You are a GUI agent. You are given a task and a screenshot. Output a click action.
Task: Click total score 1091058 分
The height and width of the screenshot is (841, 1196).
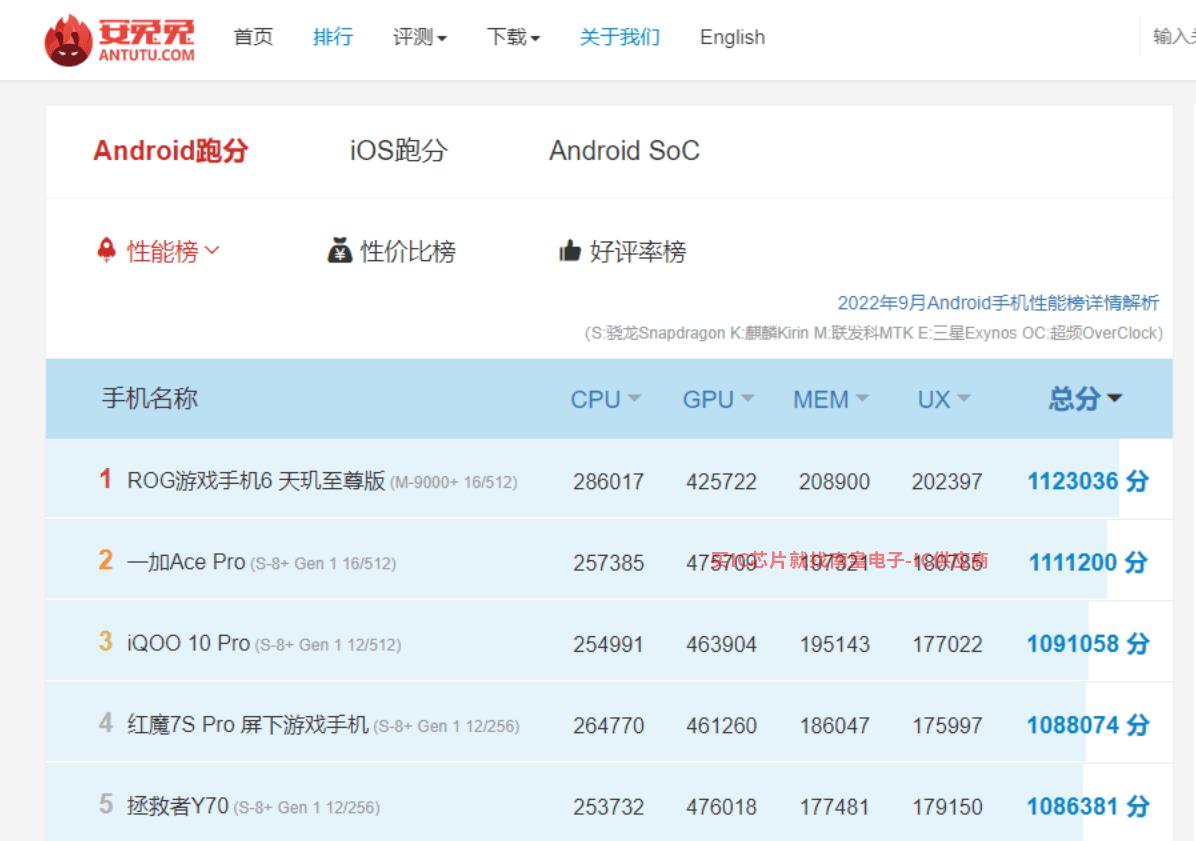click(1088, 644)
